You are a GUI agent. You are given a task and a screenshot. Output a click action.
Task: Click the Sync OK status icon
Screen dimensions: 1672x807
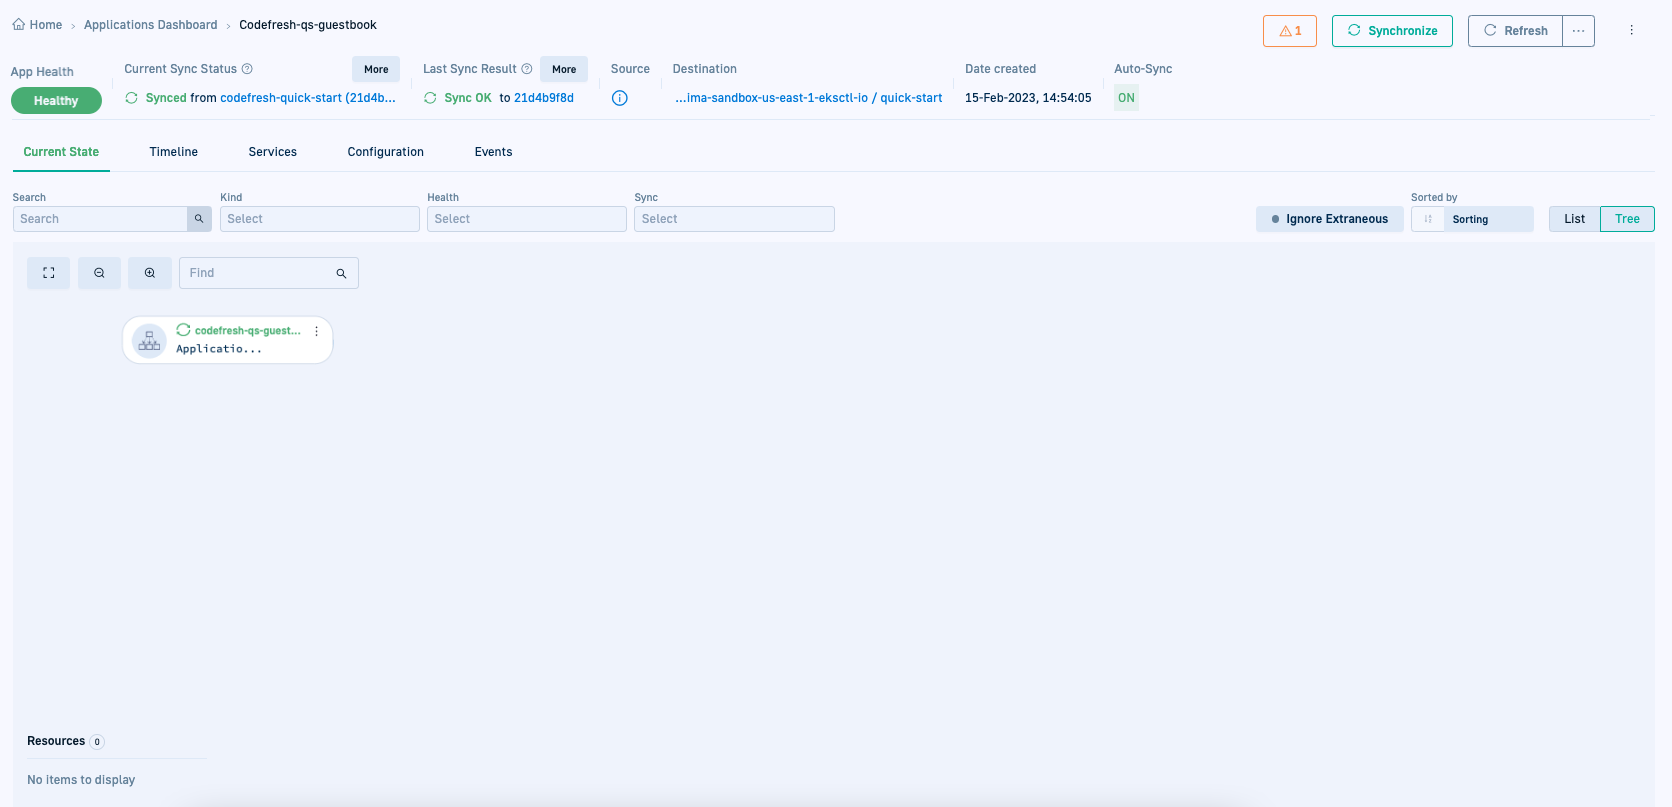click(x=430, y=98)
